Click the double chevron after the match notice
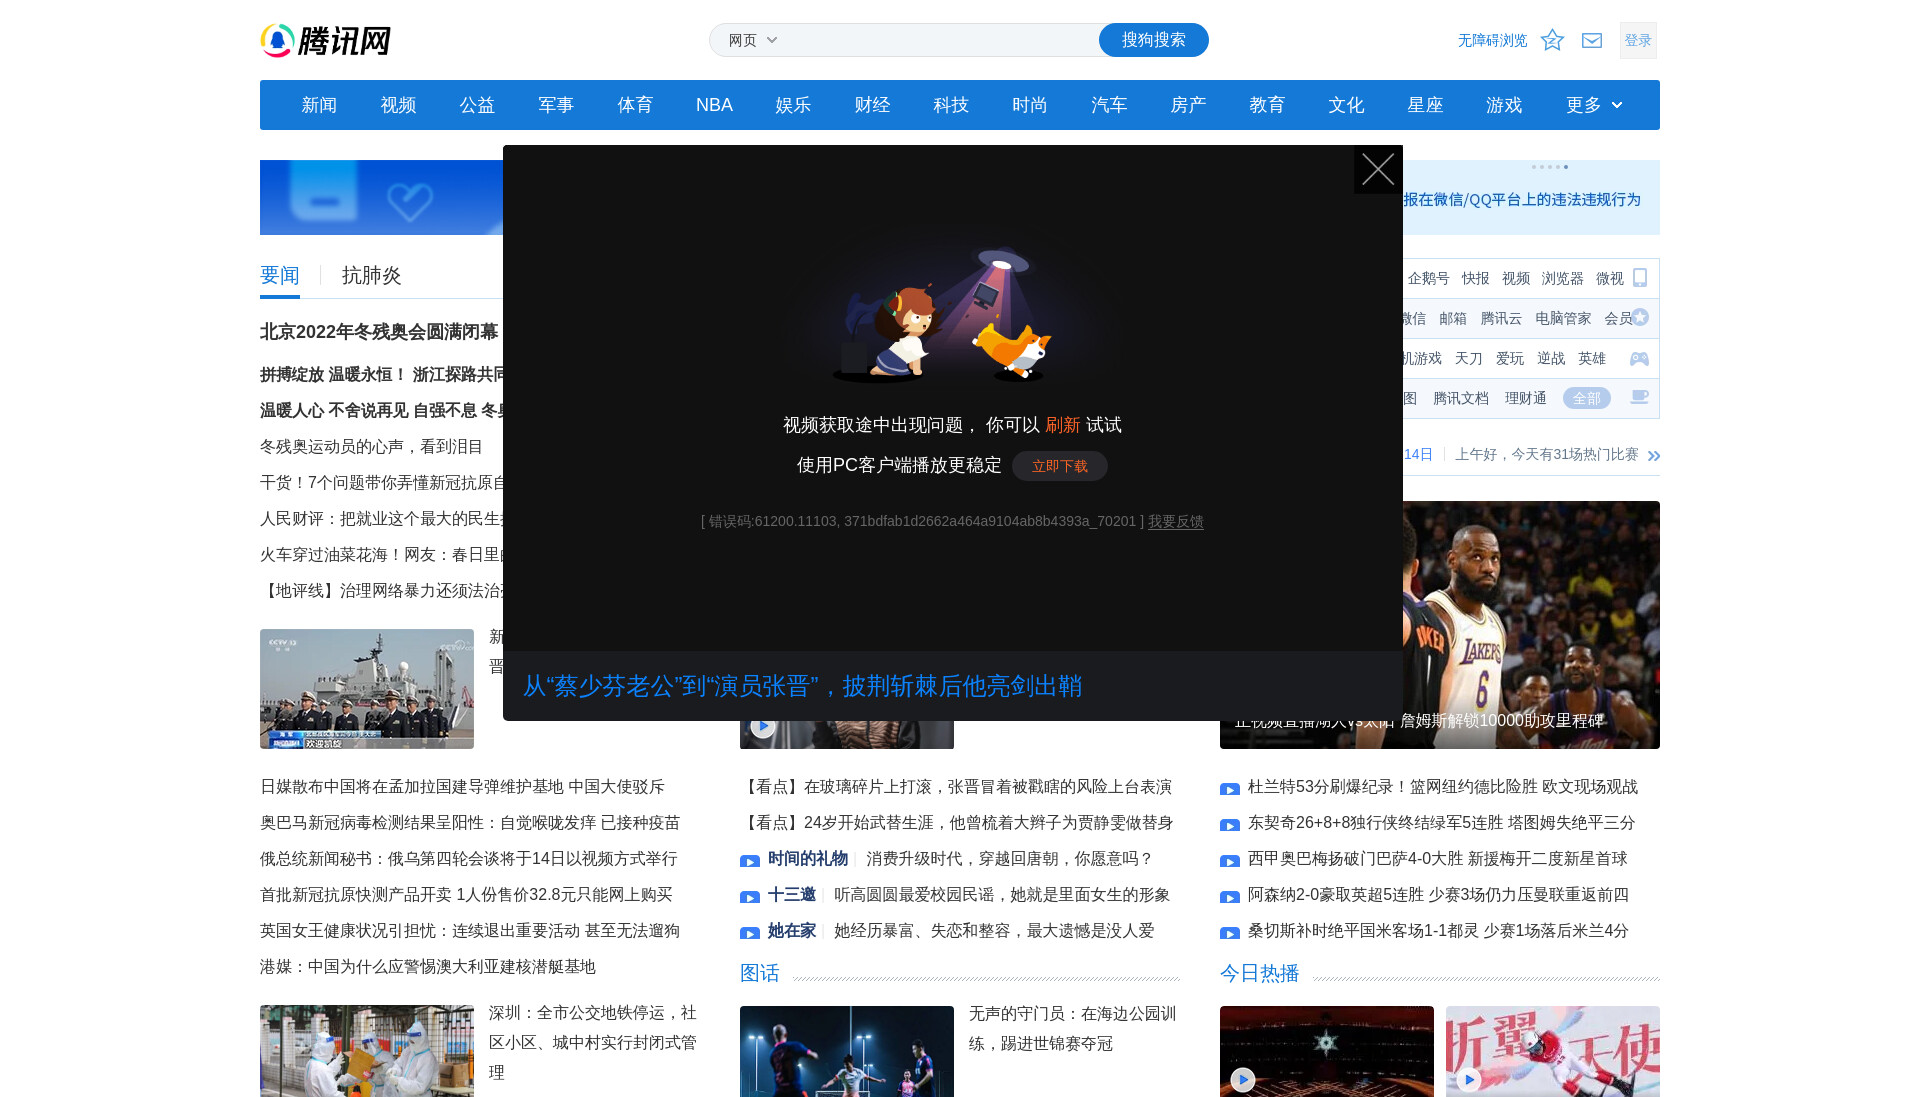This screenshot has width=1920, height=1097. point(1654,455)
